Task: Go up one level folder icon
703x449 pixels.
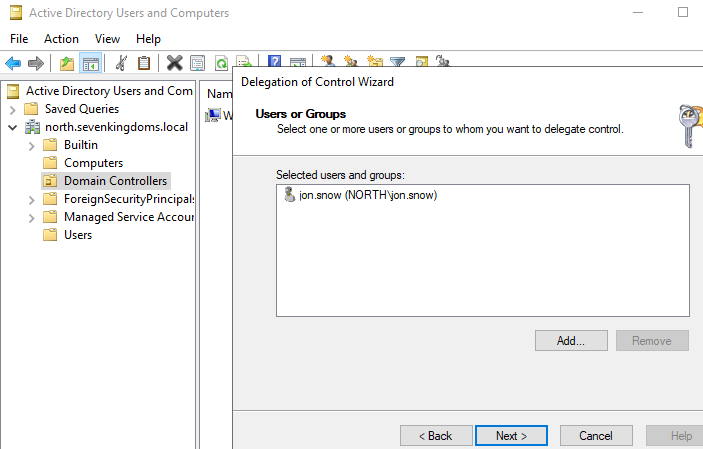Action: [x=67, y=63]
